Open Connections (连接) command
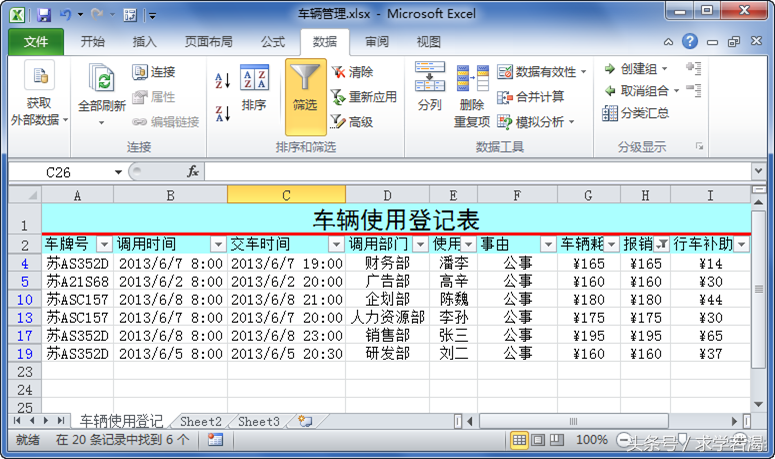Screen dimensions: 775x459 154,72
